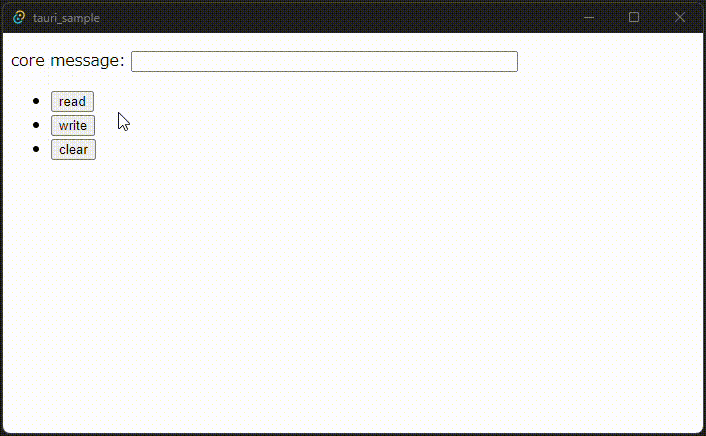This screenshot has width=706, height=436.
Task: Minimize the tauri_sample window
Action: coord(588,18)
